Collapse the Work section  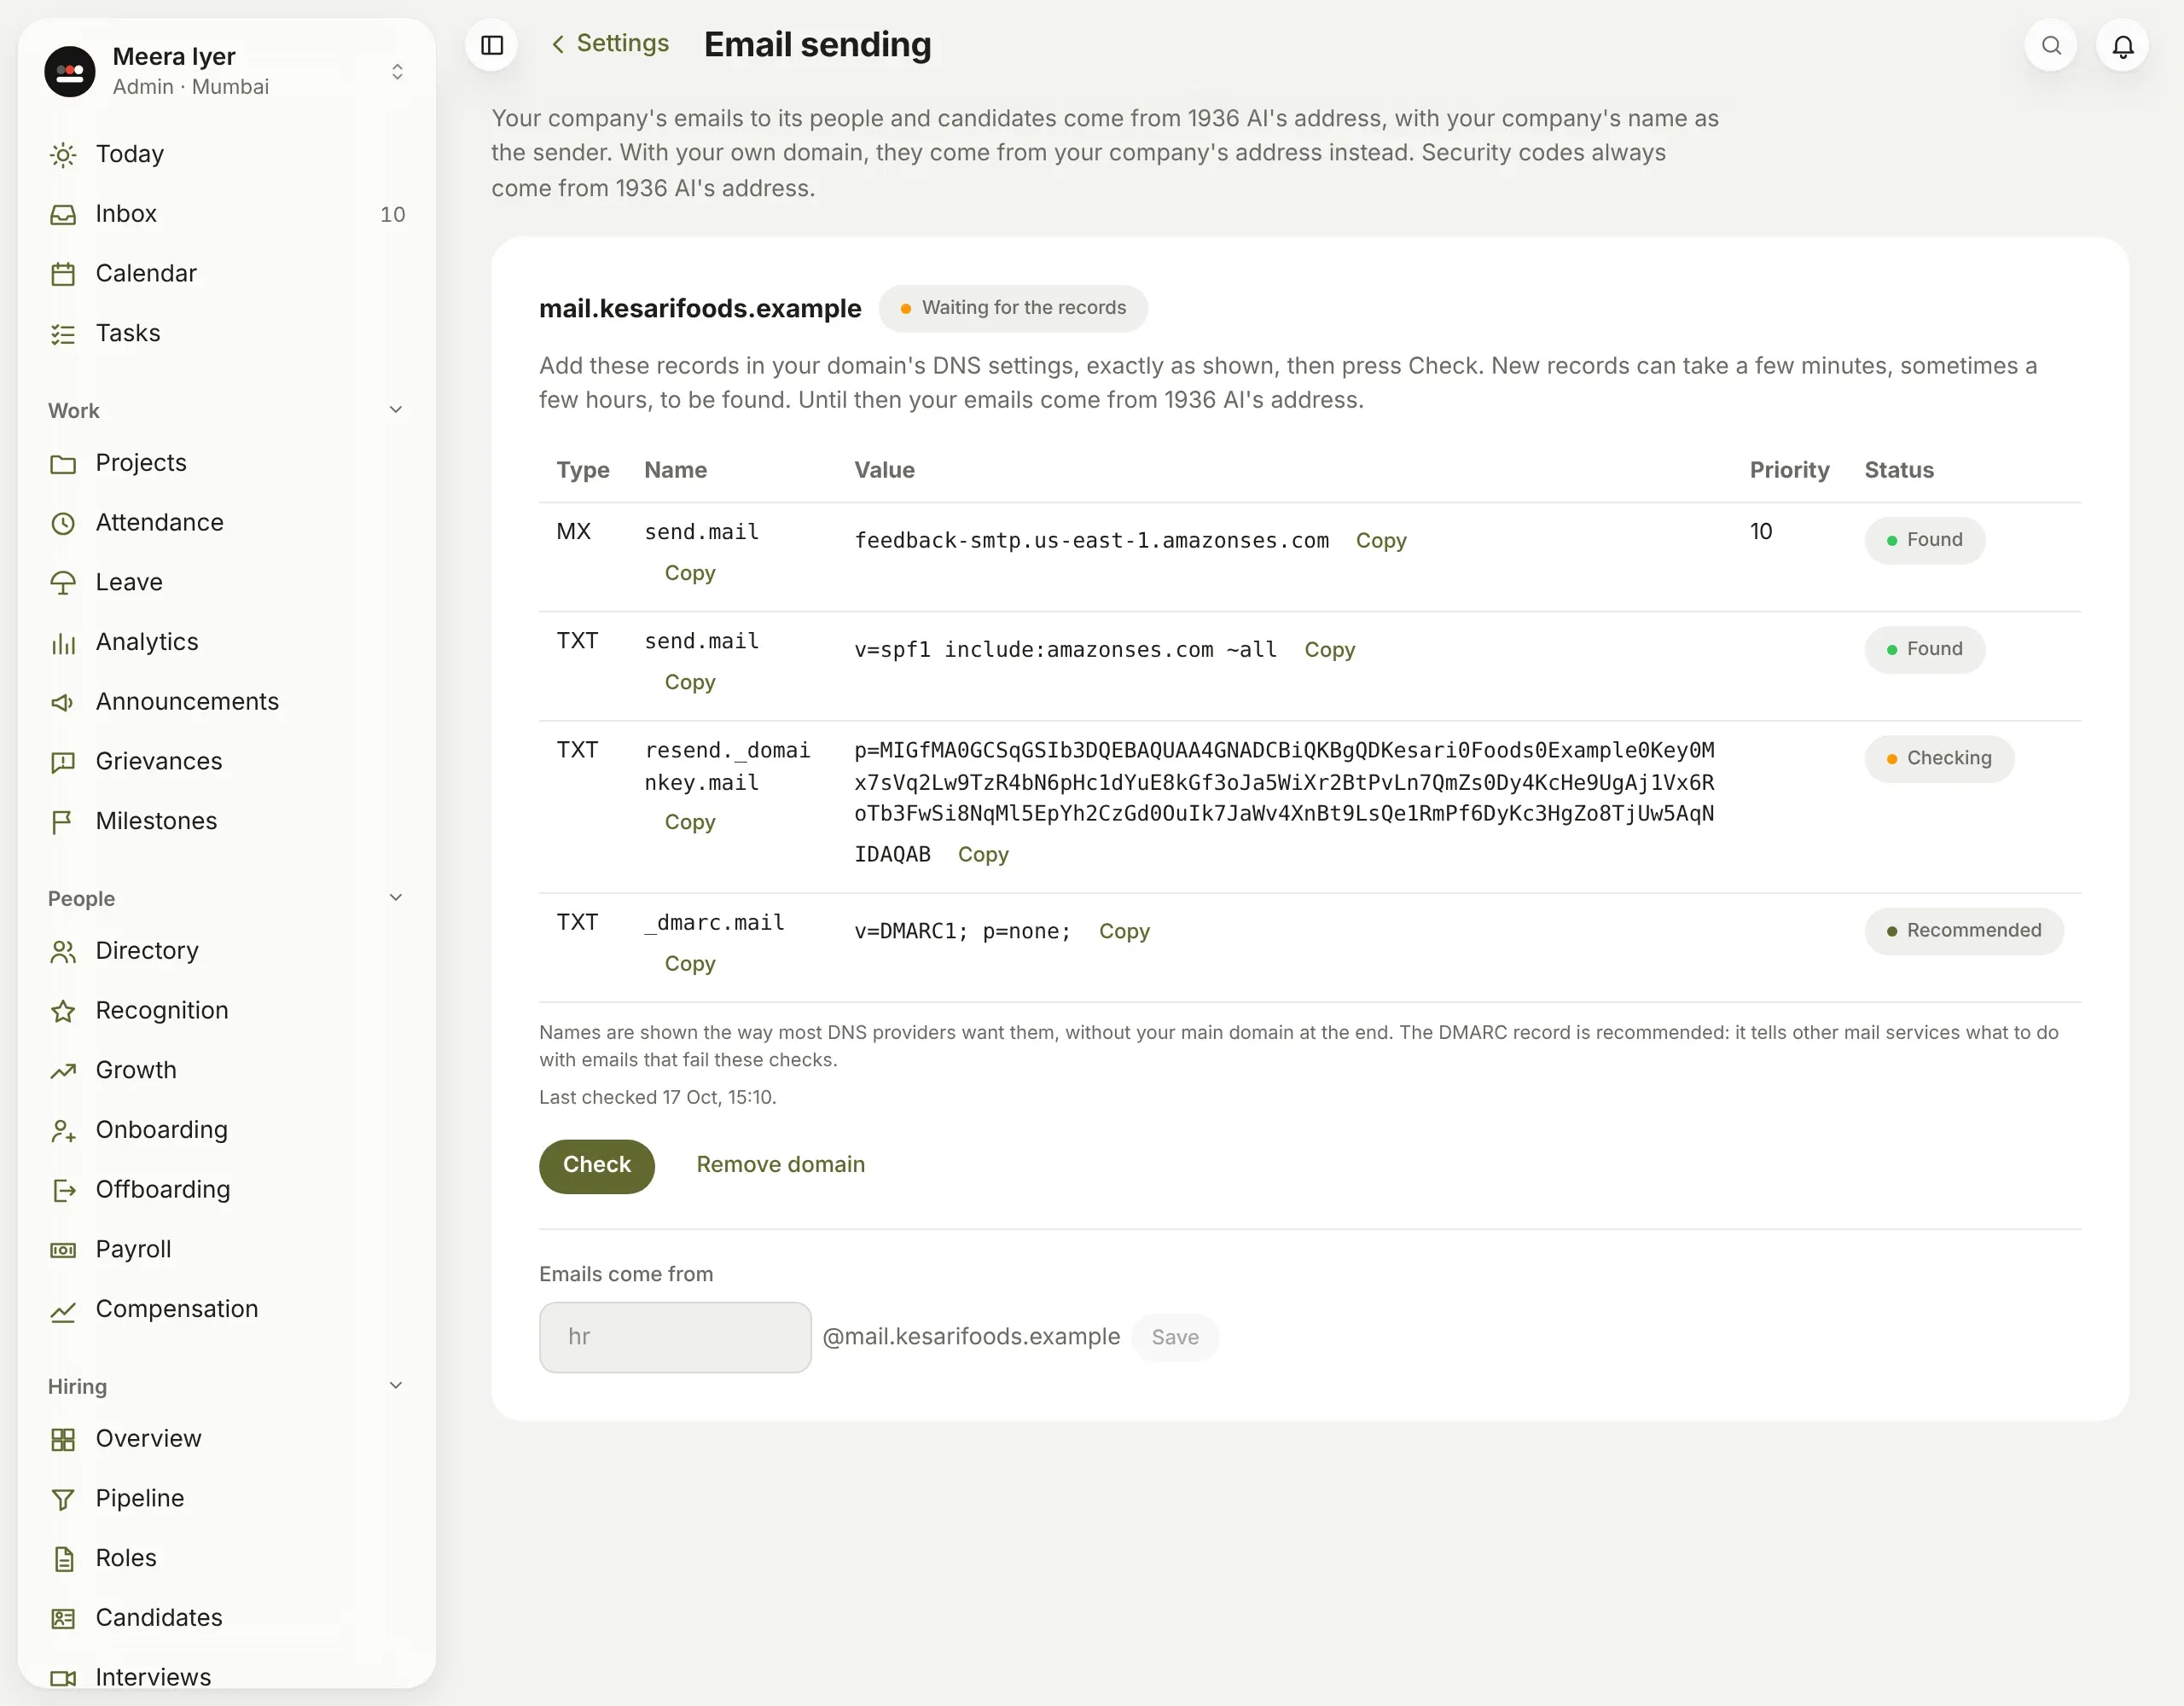[x=396, y=410]
